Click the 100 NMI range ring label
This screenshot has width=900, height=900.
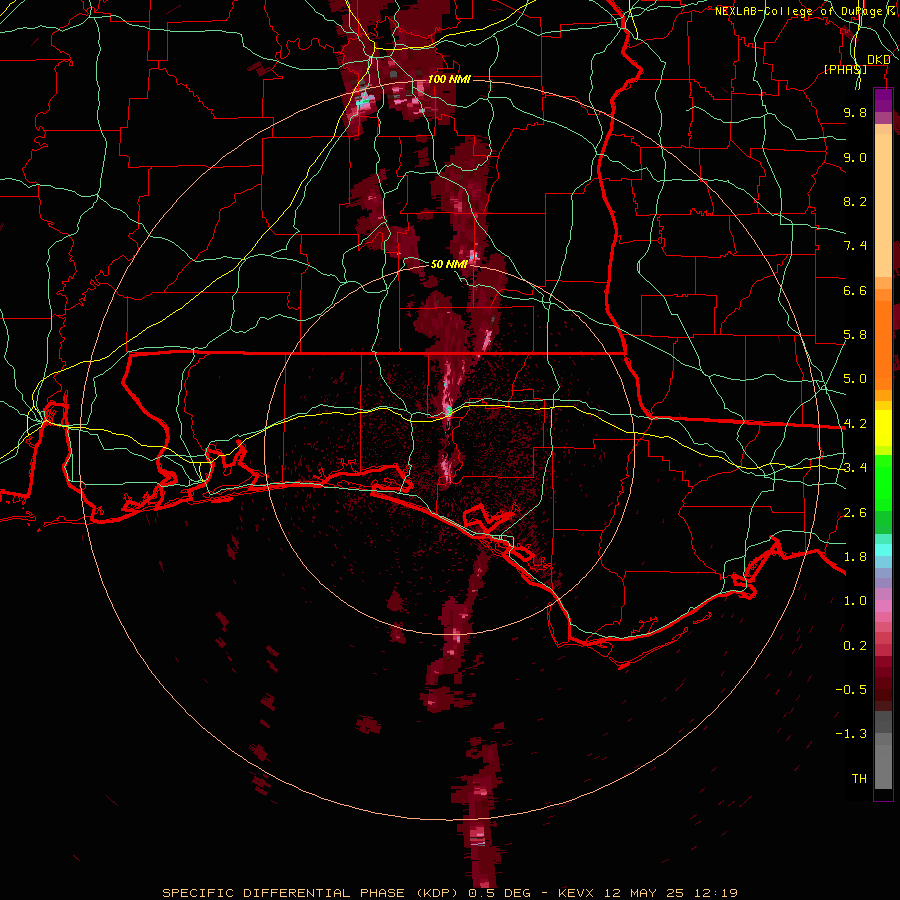pos(449,79)
